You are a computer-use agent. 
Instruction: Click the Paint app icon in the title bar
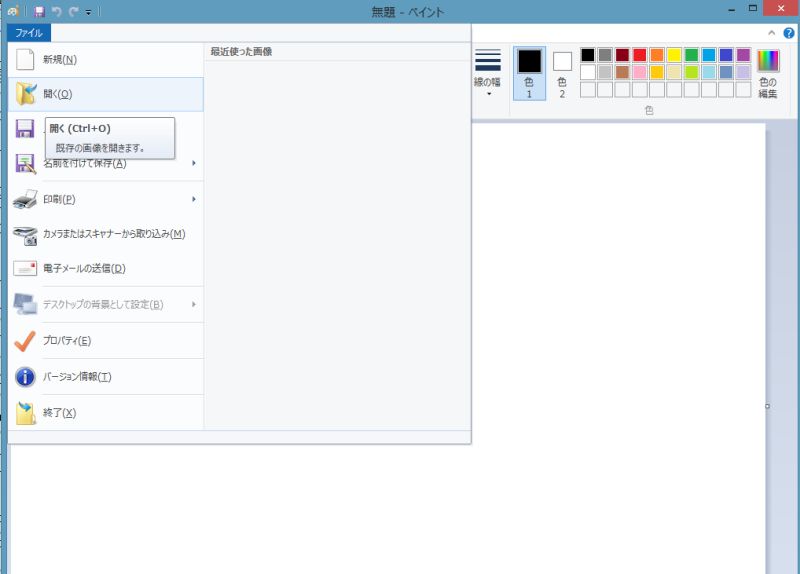(13, 11)
